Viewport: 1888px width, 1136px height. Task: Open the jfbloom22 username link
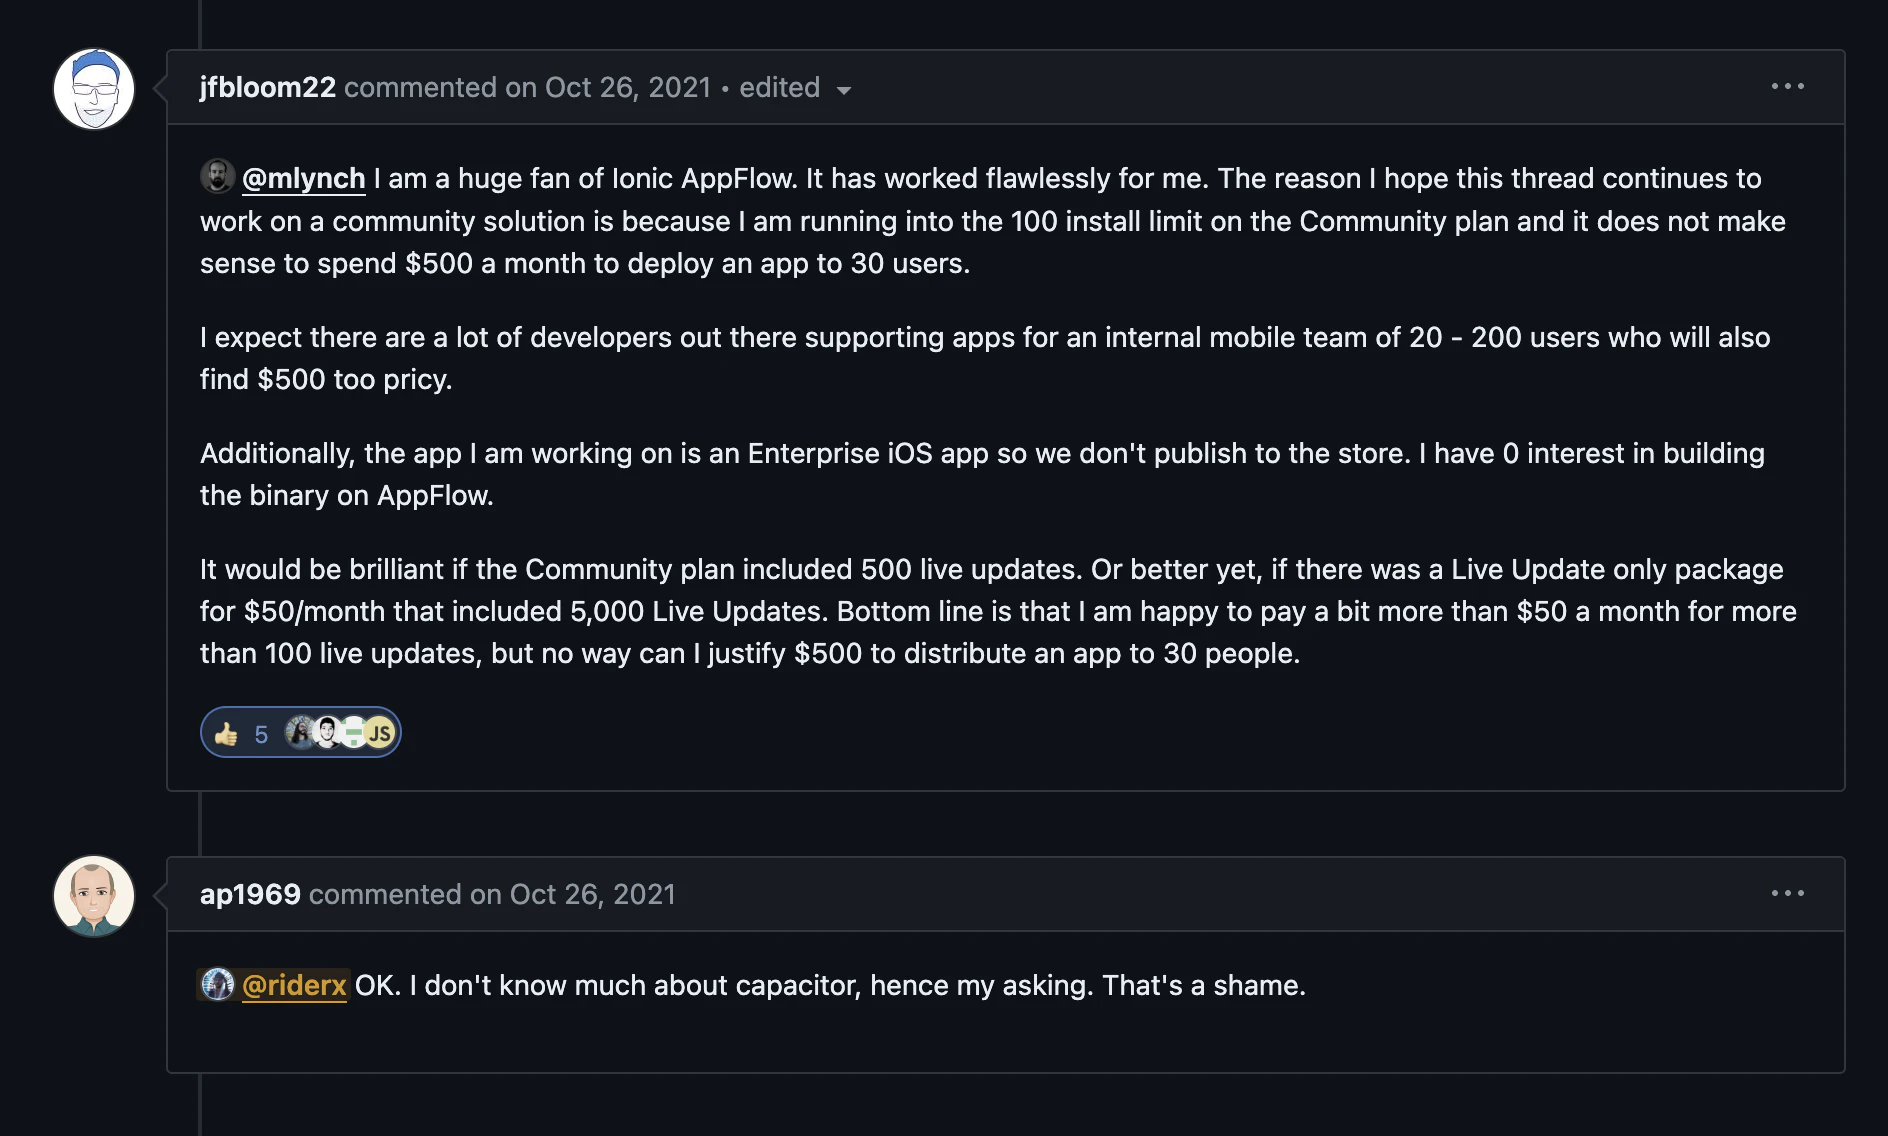pyautogui.click(x=267, y=88)
